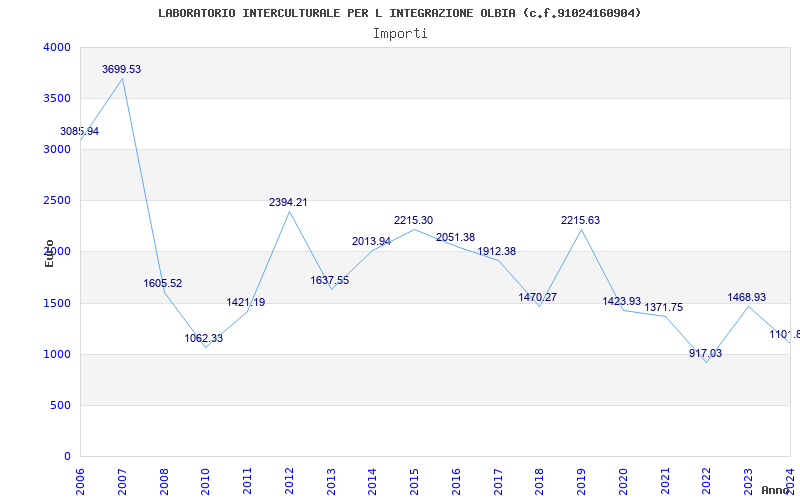Click the Importi chart subtitle
Image resolution: width=800 pixels, height=500 pixels.
click(400, 34)
